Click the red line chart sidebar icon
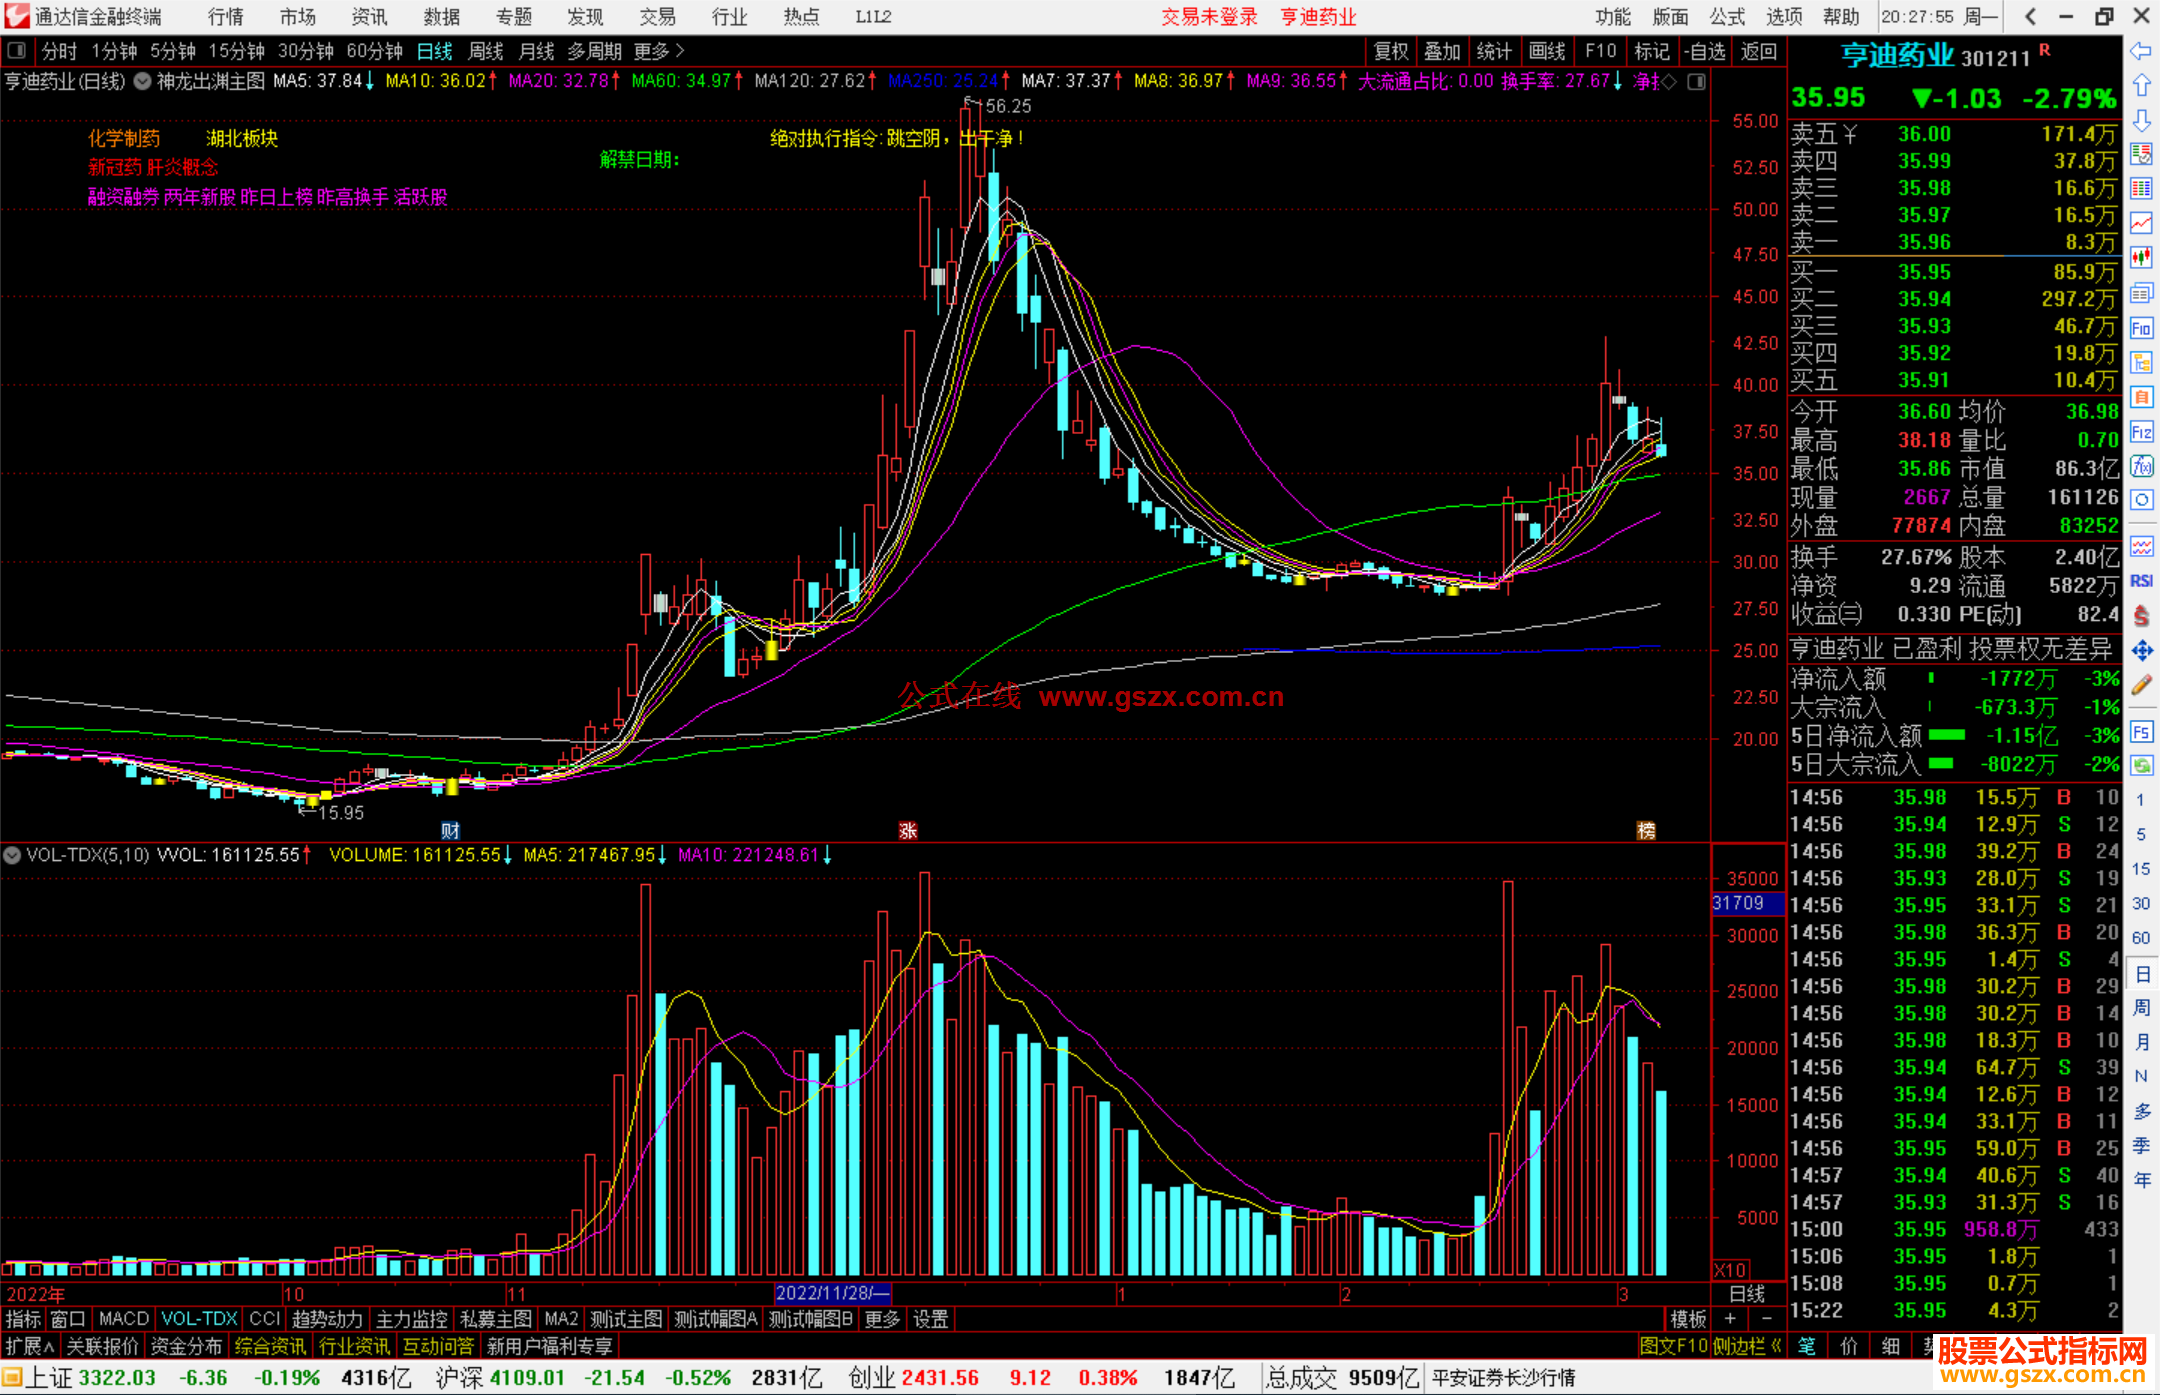The width and height of the screenshot is (2160, 1395). (x=2141, y=222)
